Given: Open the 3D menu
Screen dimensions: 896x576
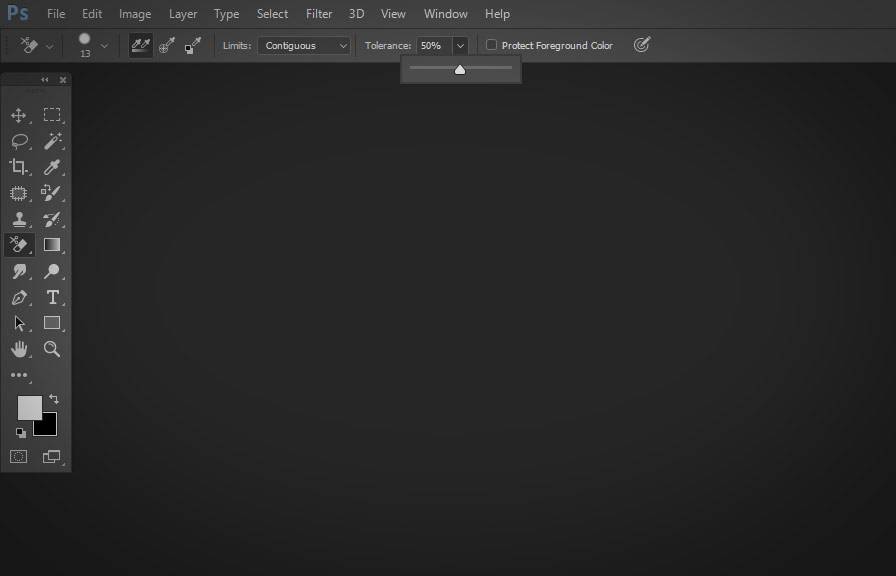Looking at the screenshot, I should pos(357,14).
